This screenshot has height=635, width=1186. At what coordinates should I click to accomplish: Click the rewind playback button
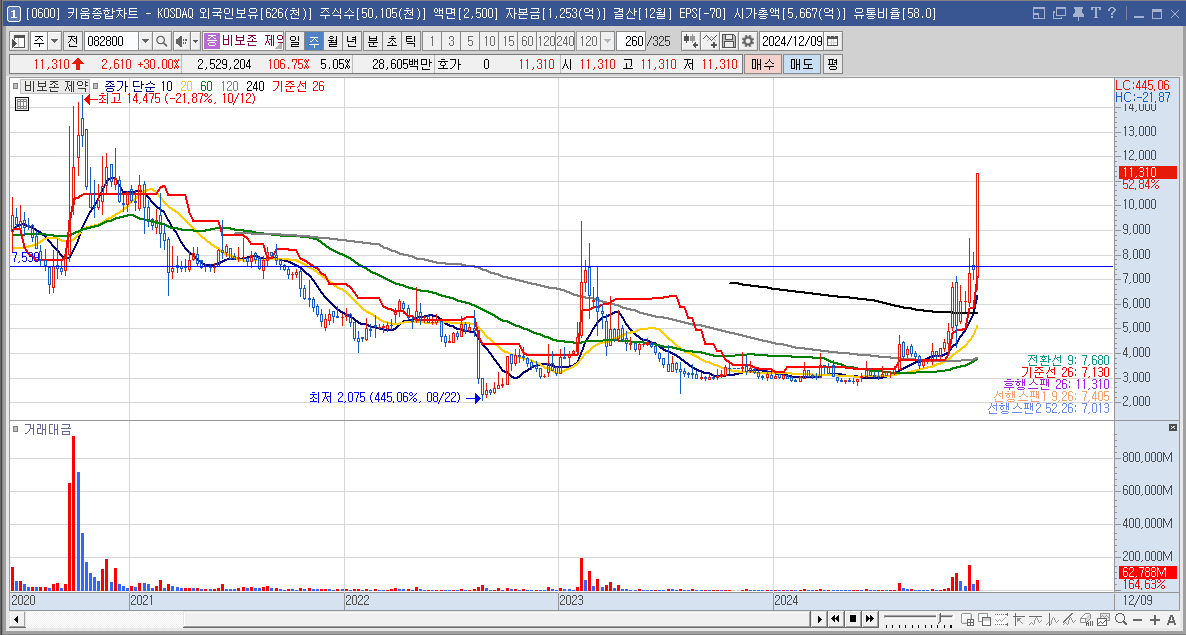[835, 619]
